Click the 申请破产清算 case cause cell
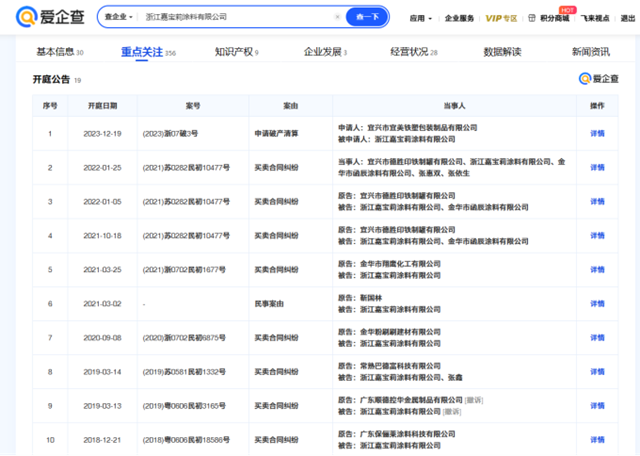This screenshot has width=640, height=456. click(x=276, y=133)
